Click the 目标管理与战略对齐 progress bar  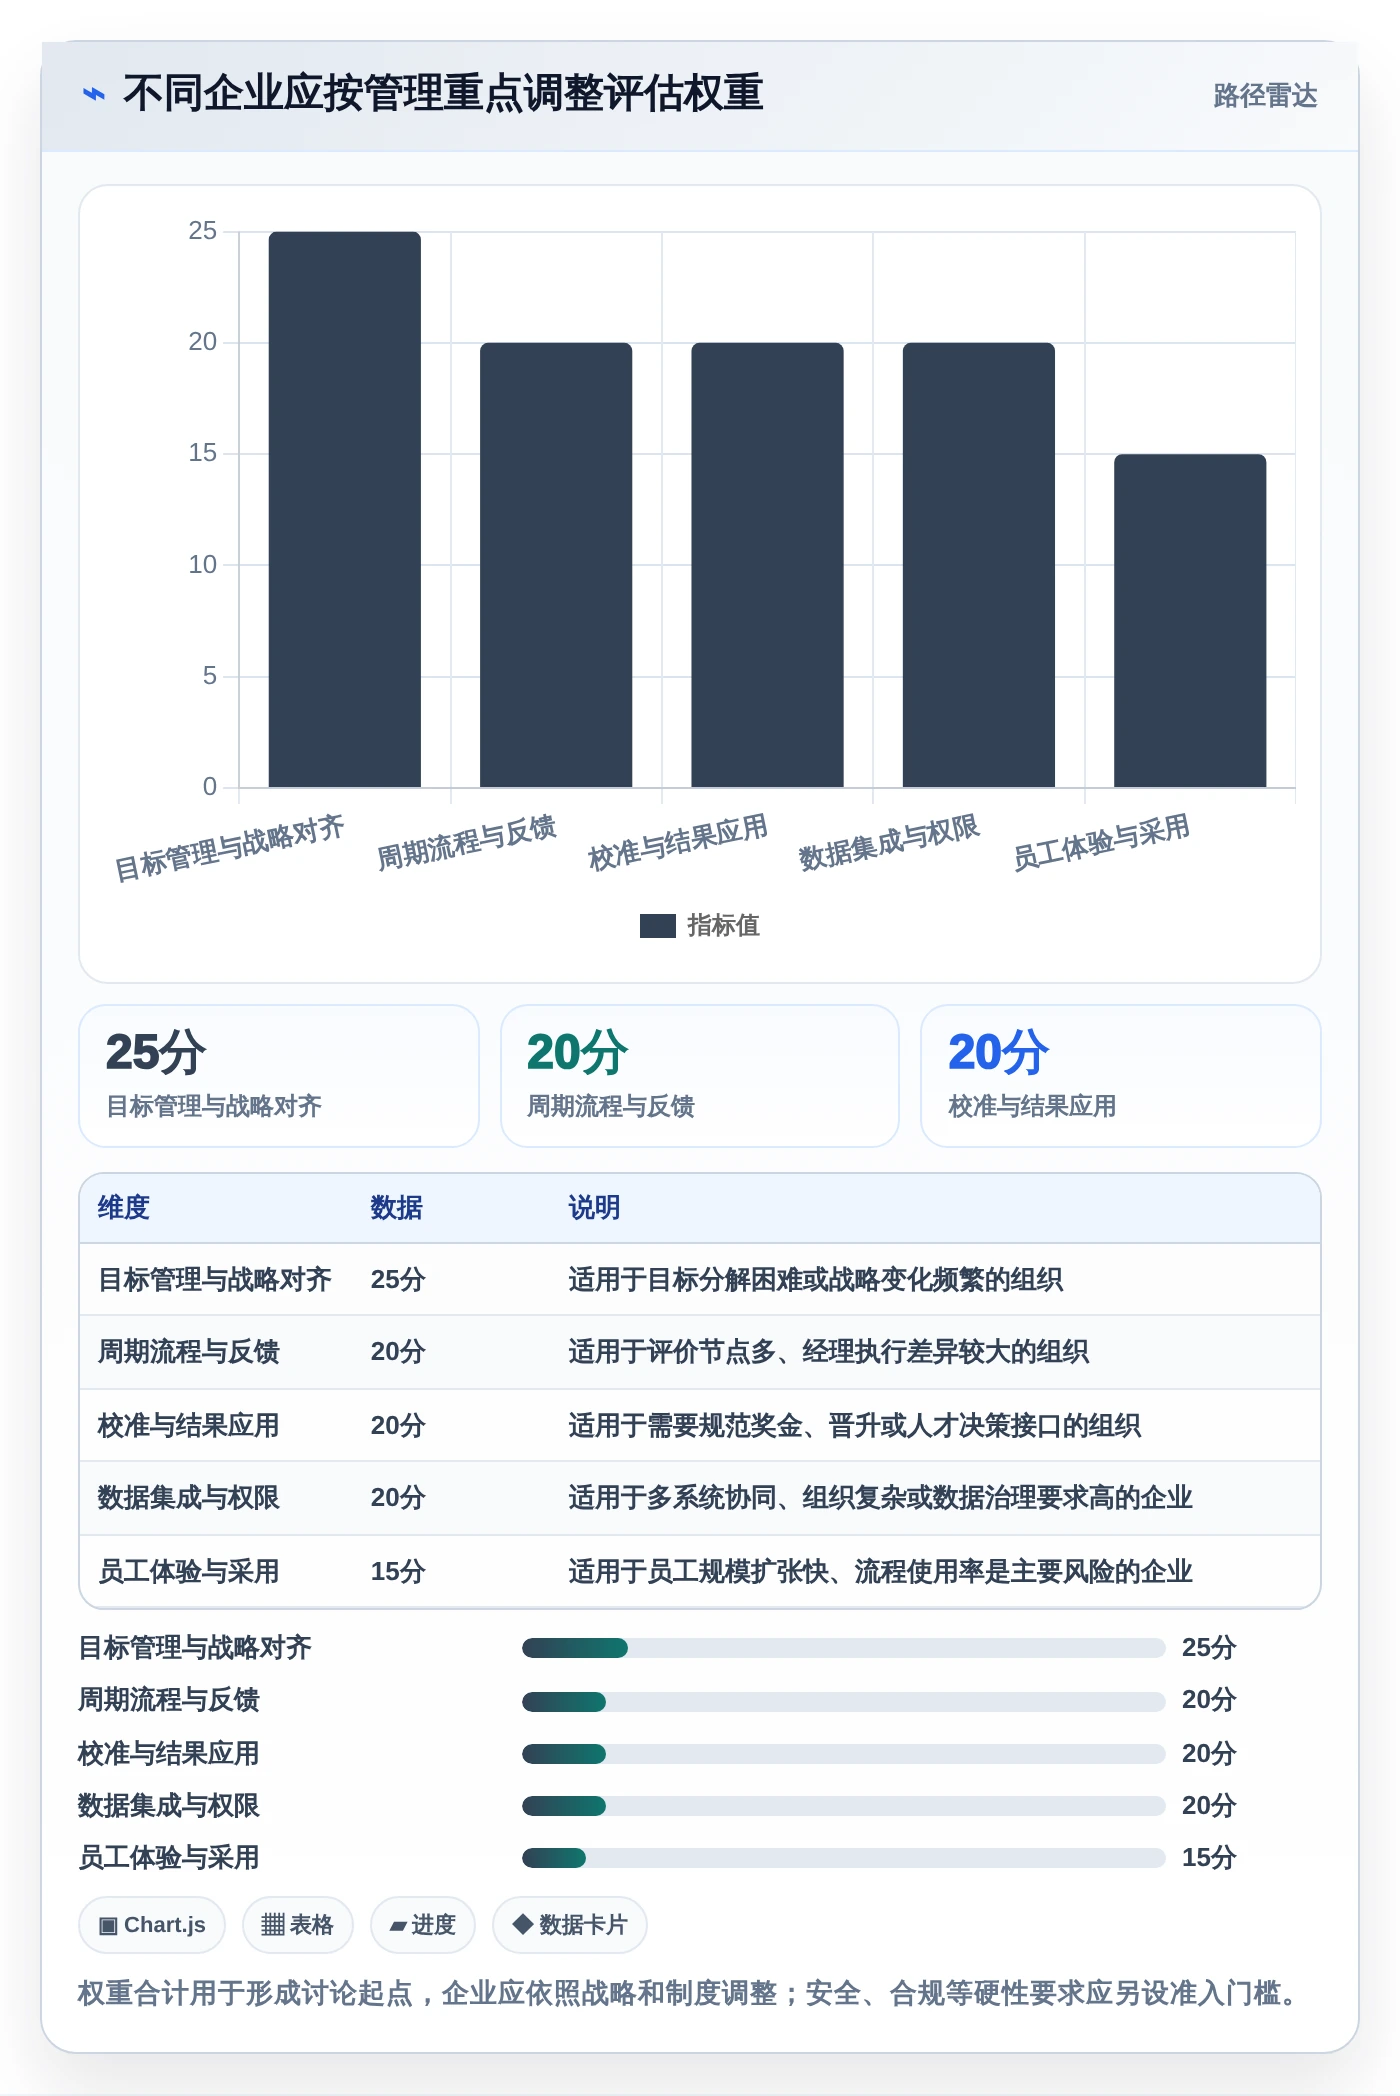(843, 1648)
